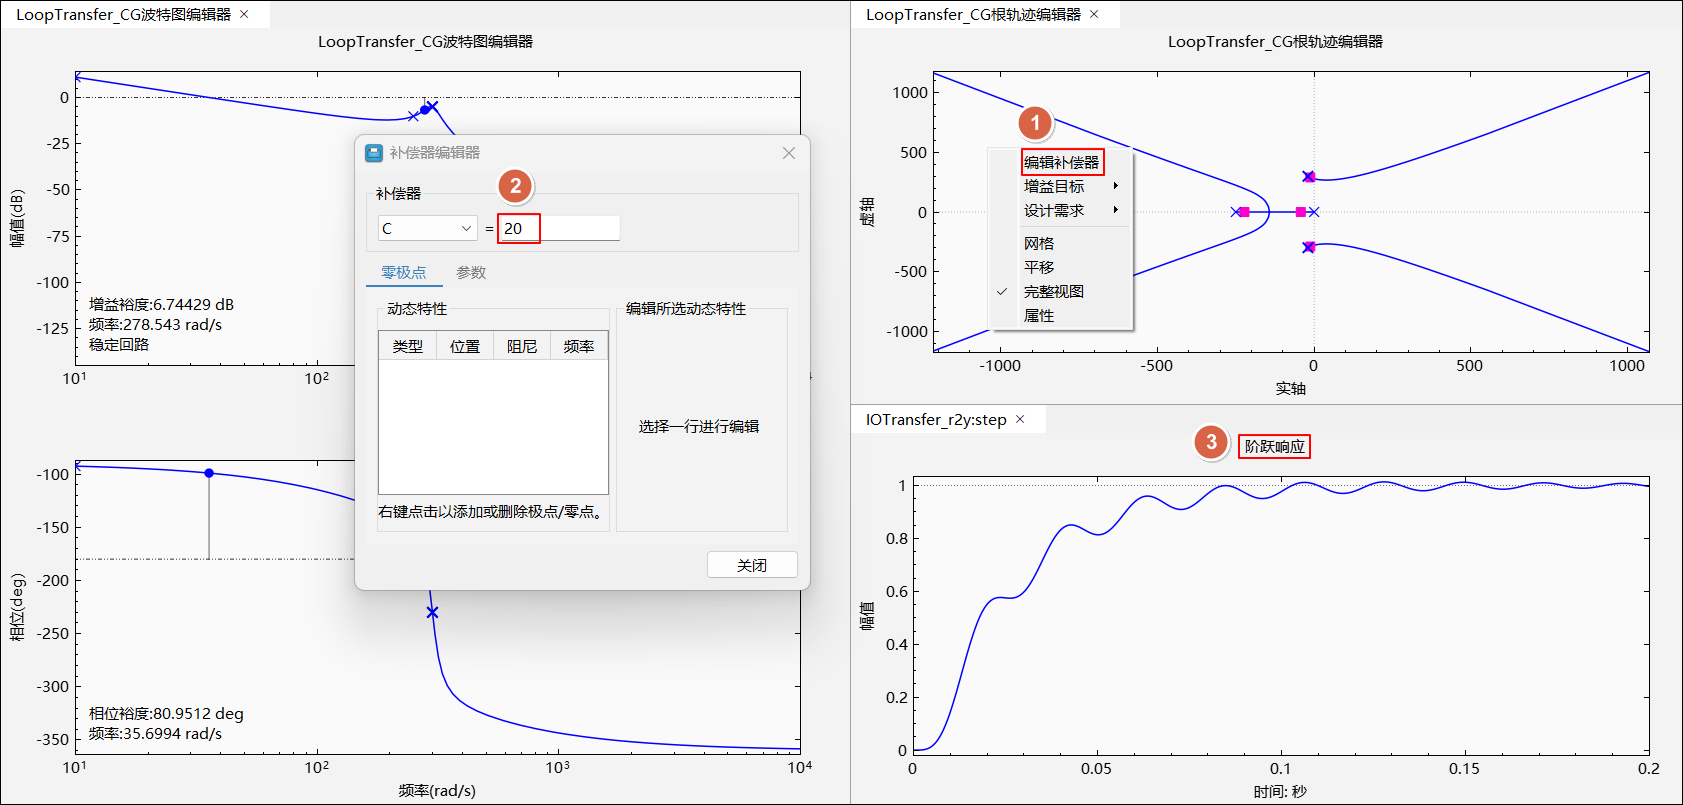Click the compensator editor dialog app icon

coord(374,153)
